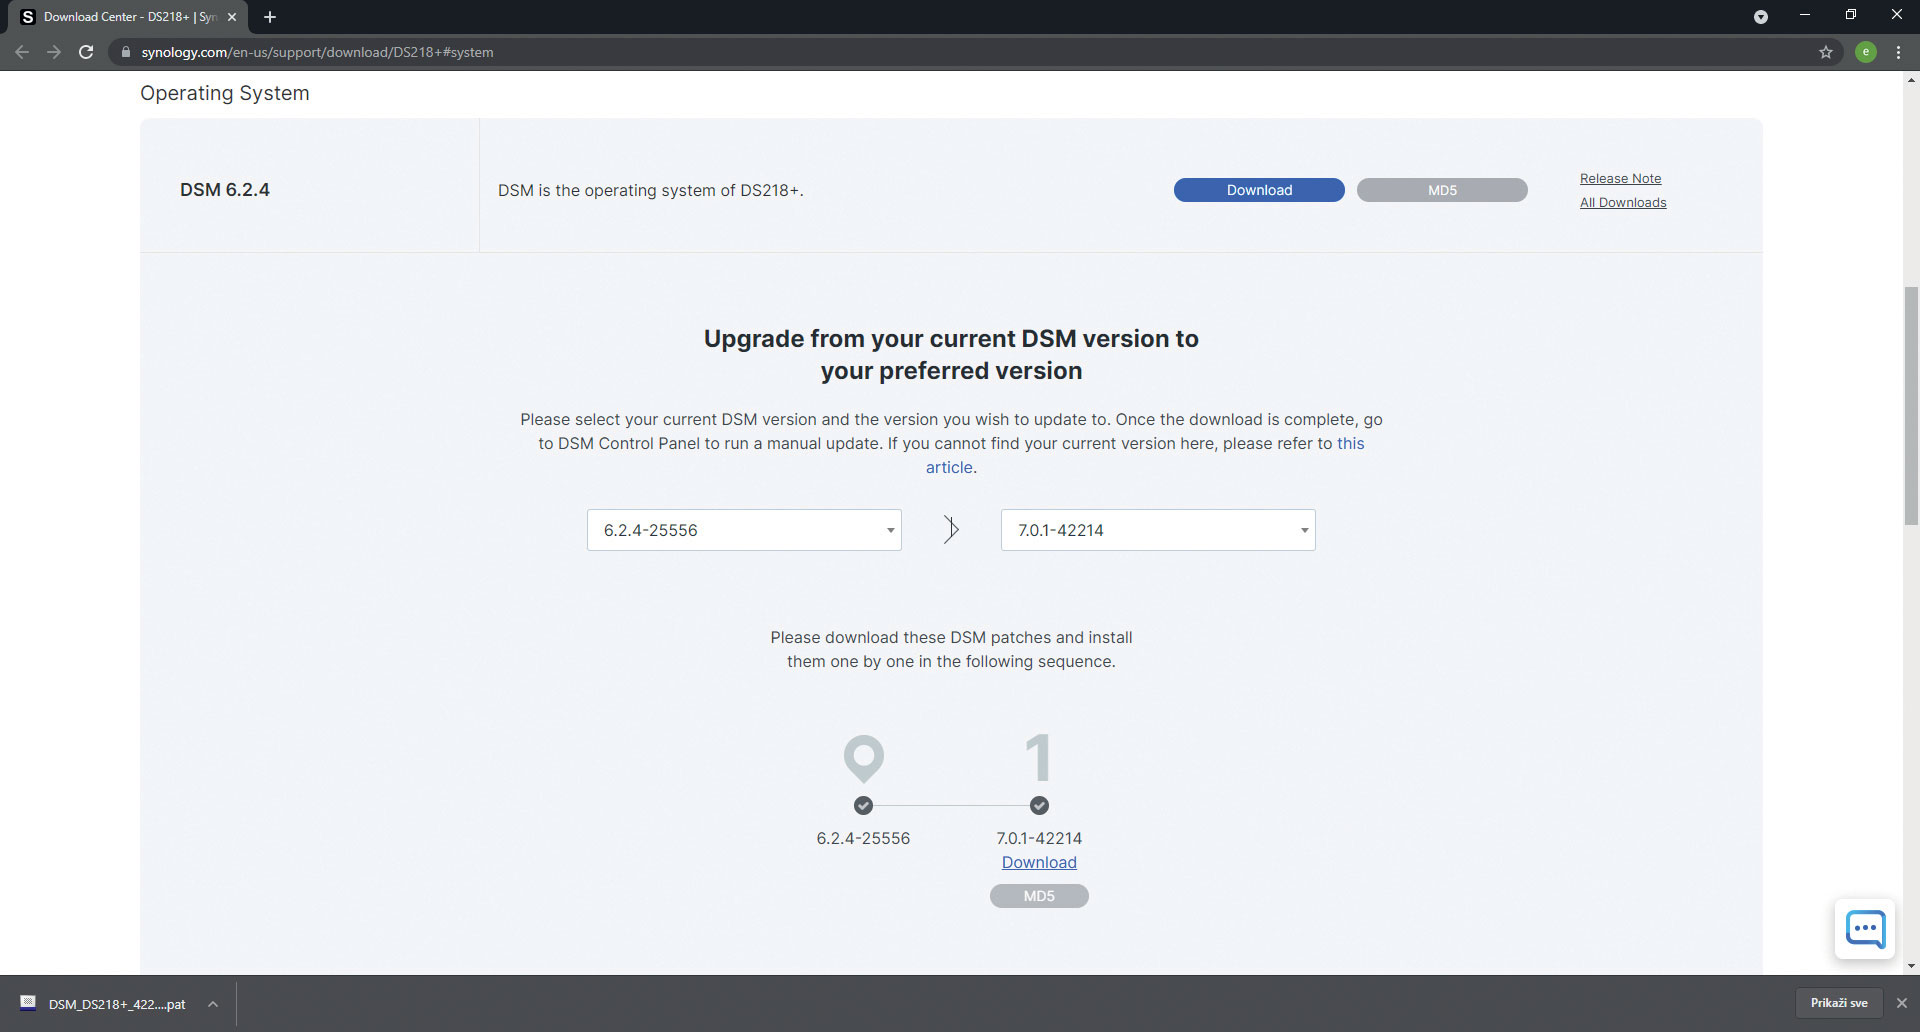Click the Download link under 7.0.1-42214

tap(1039, 862)
